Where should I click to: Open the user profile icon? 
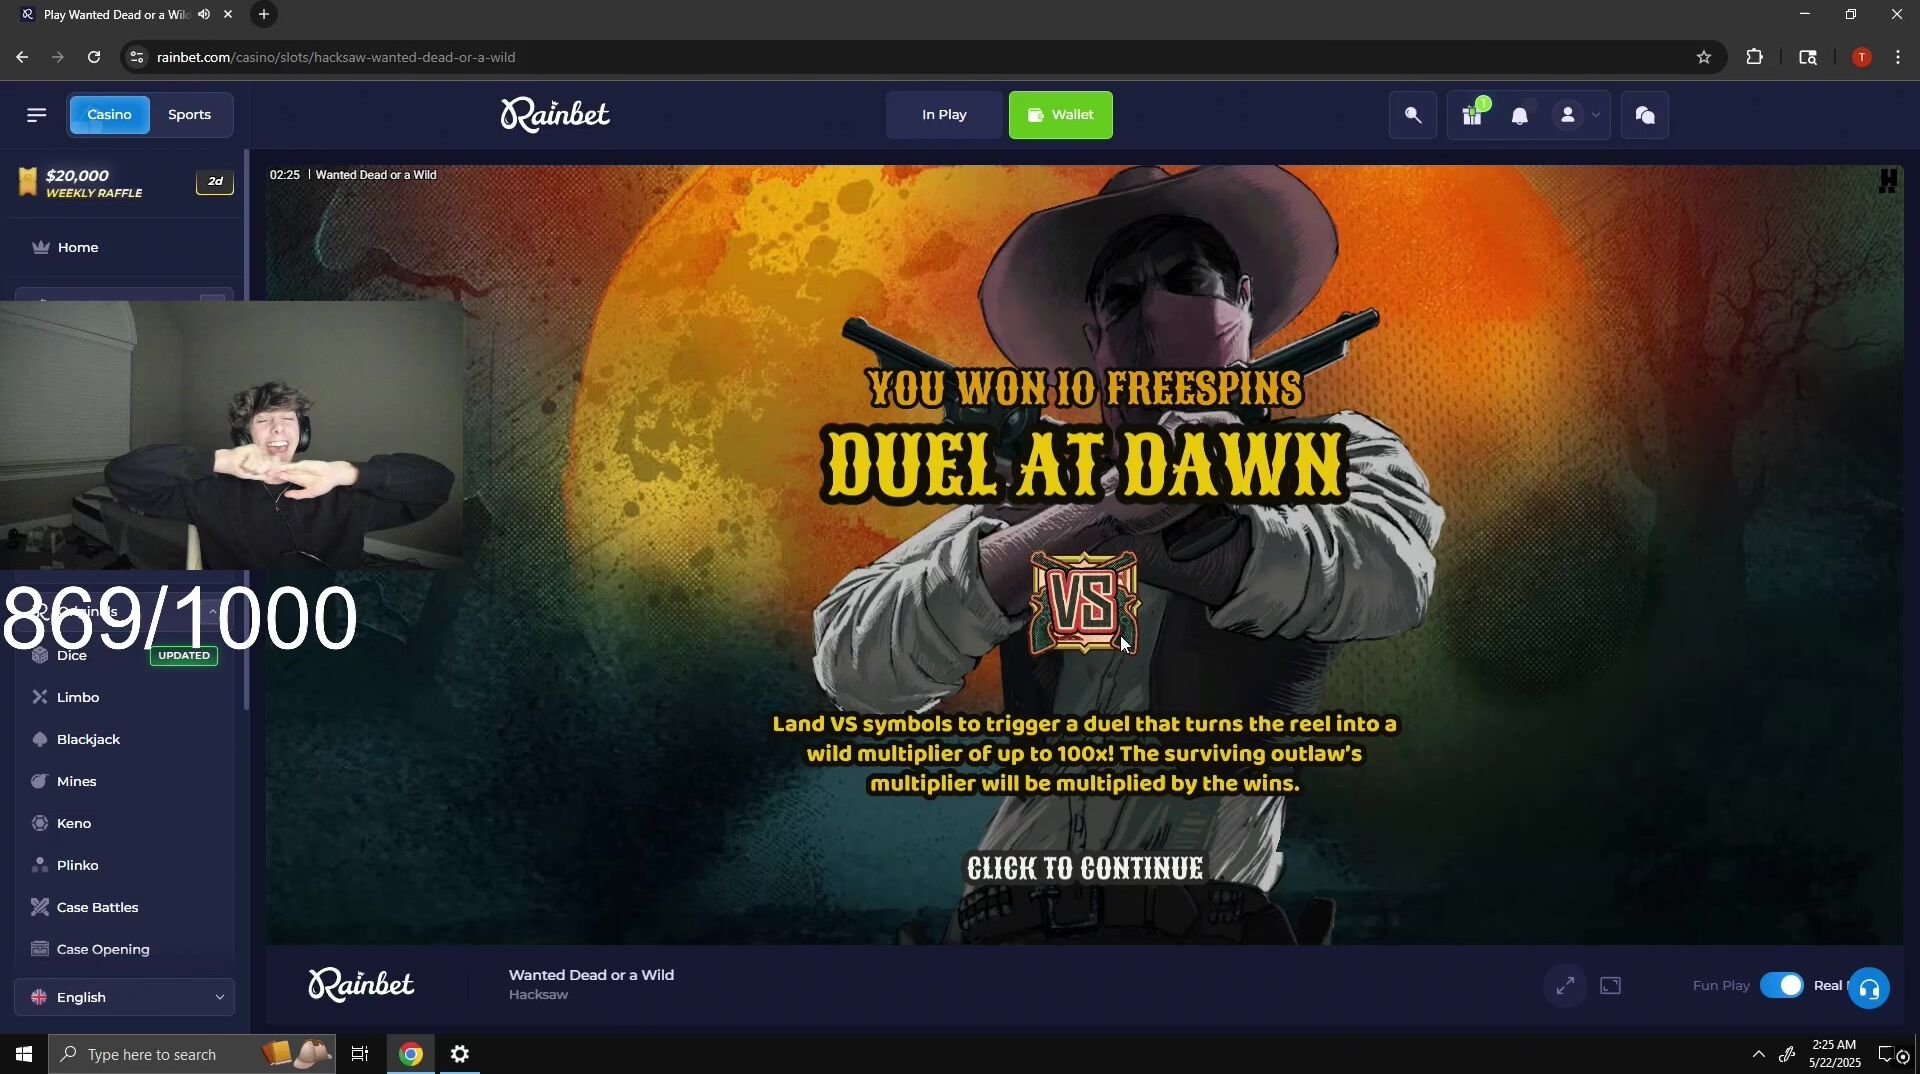(x=1567, y=116)
